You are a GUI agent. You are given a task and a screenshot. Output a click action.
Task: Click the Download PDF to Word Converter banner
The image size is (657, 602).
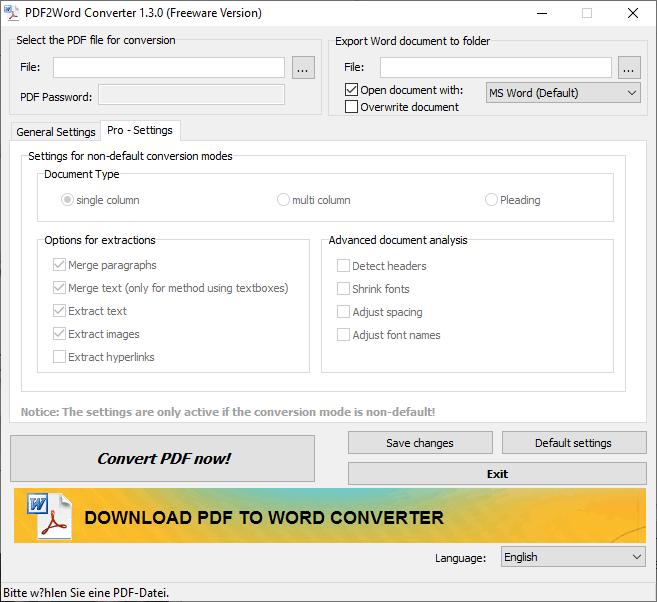pos(329,516)
